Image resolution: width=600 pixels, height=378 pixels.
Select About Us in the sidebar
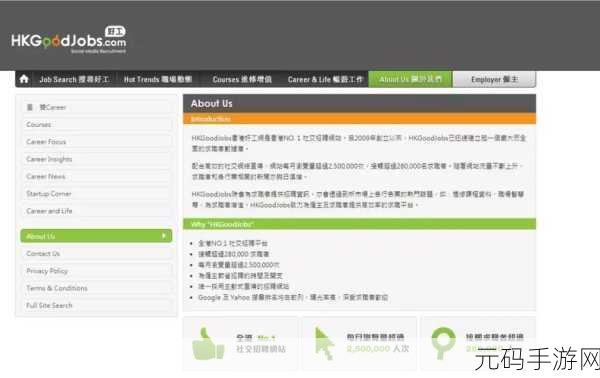(x=96, y=236)
